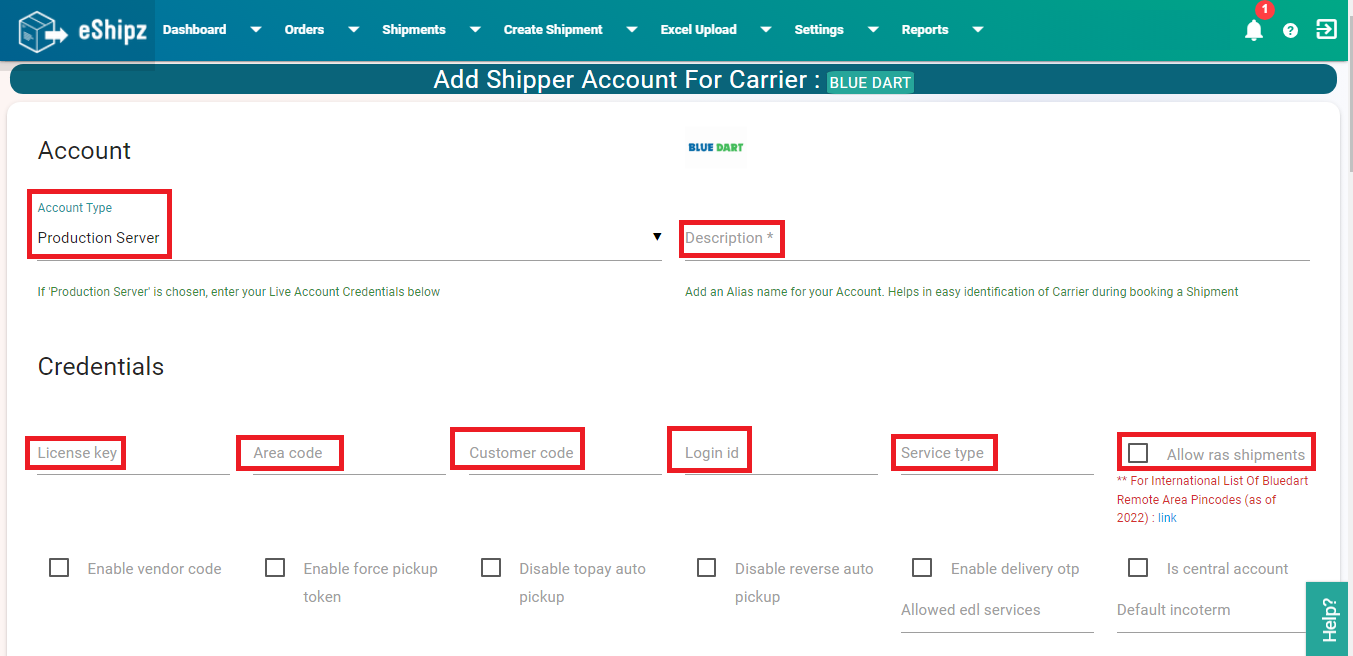Open the Excel Upload menu
Viewport: 1353px width, 656px height.
click(x=699, y=30)
